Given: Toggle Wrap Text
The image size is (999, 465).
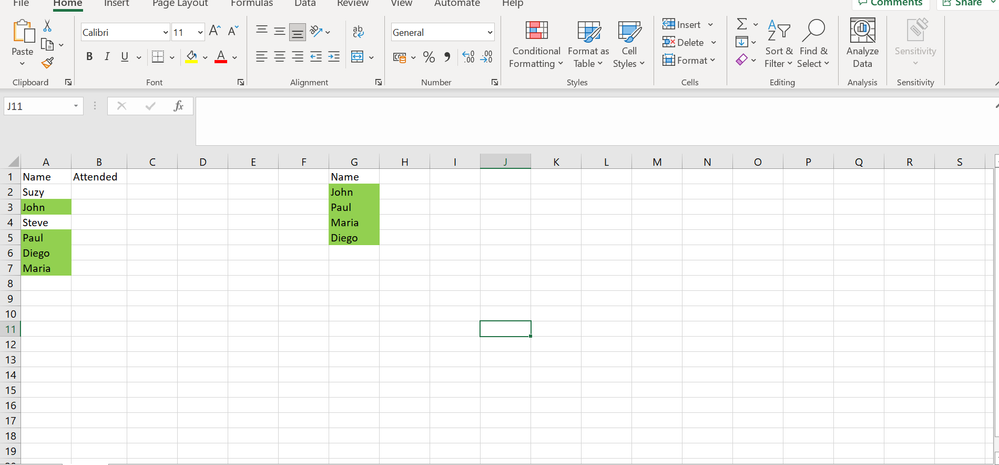Looking at the screenshot, I should tap(358, 31).
